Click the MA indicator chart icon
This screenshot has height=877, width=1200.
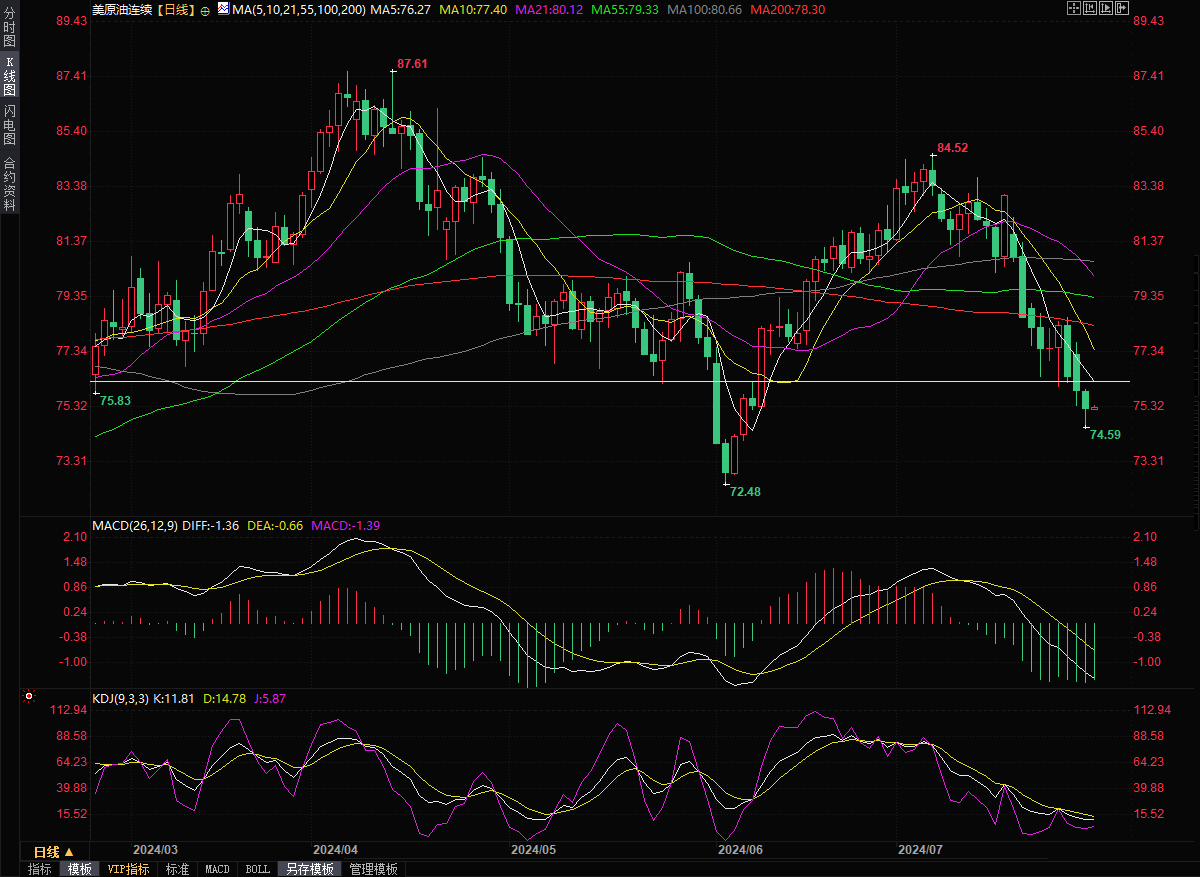point(222,9)
